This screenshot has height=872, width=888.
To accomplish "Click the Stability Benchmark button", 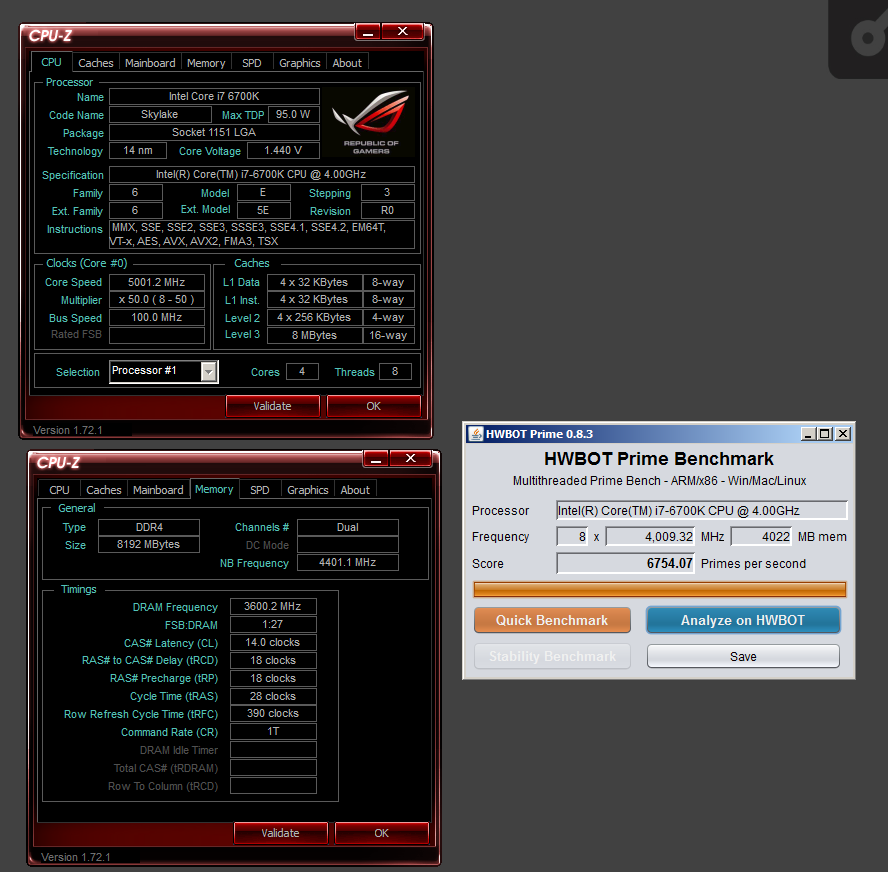I will pyautogui.click(x=552, y=656).
